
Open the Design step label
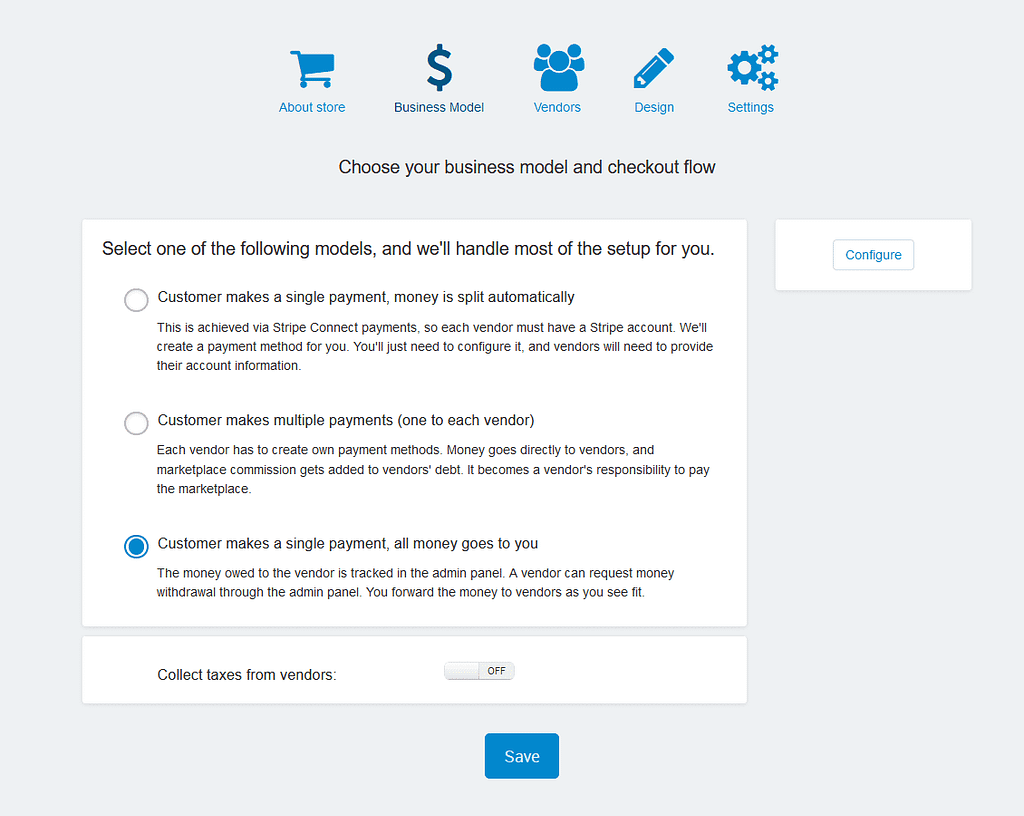click(654, 107)
